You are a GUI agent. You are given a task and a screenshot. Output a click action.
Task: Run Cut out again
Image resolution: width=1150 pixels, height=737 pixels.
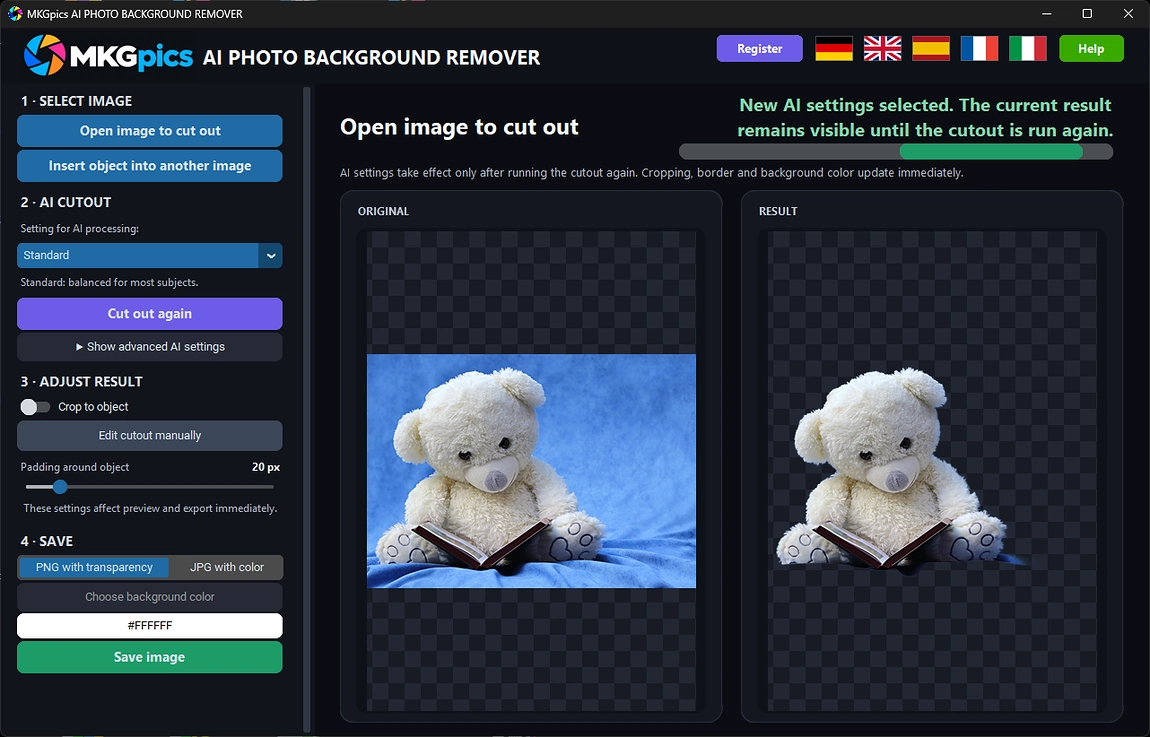(150, 313)
